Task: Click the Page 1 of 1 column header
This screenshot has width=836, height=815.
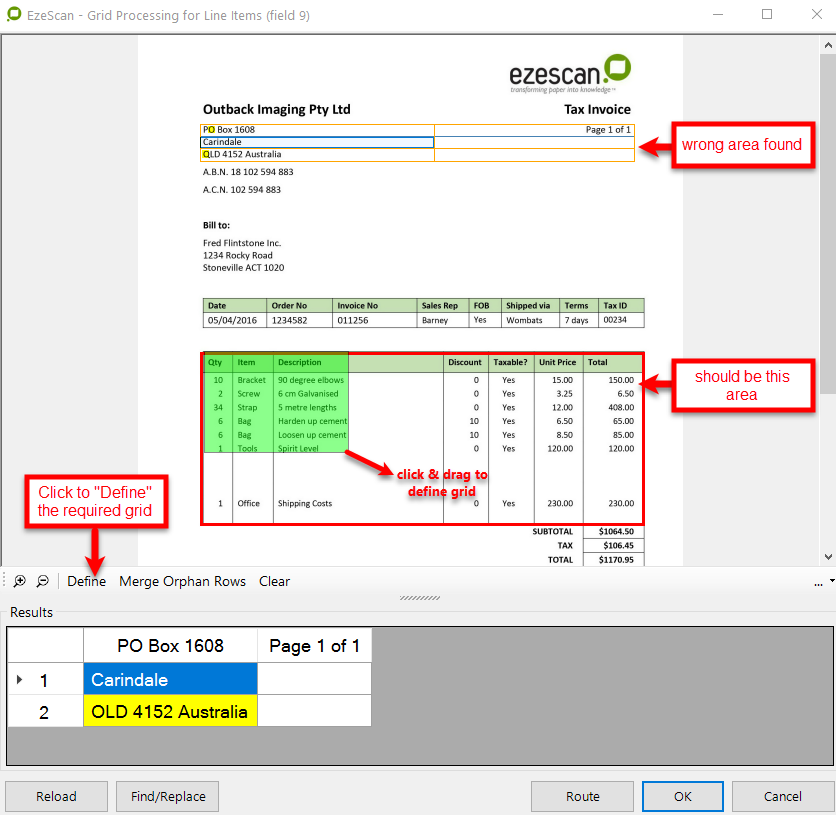Action: 314,646
